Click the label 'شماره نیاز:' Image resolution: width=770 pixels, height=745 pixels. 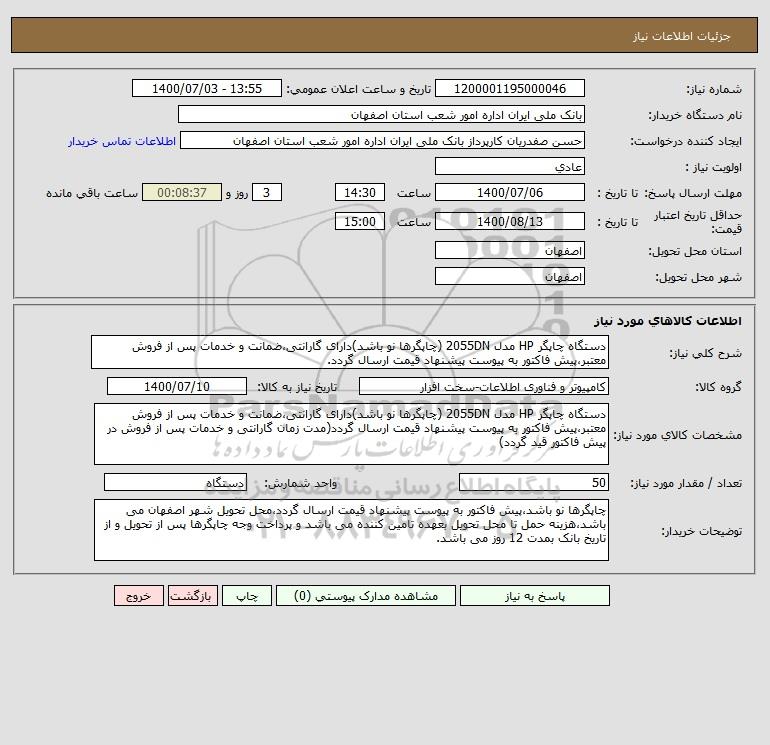point(714,89)
